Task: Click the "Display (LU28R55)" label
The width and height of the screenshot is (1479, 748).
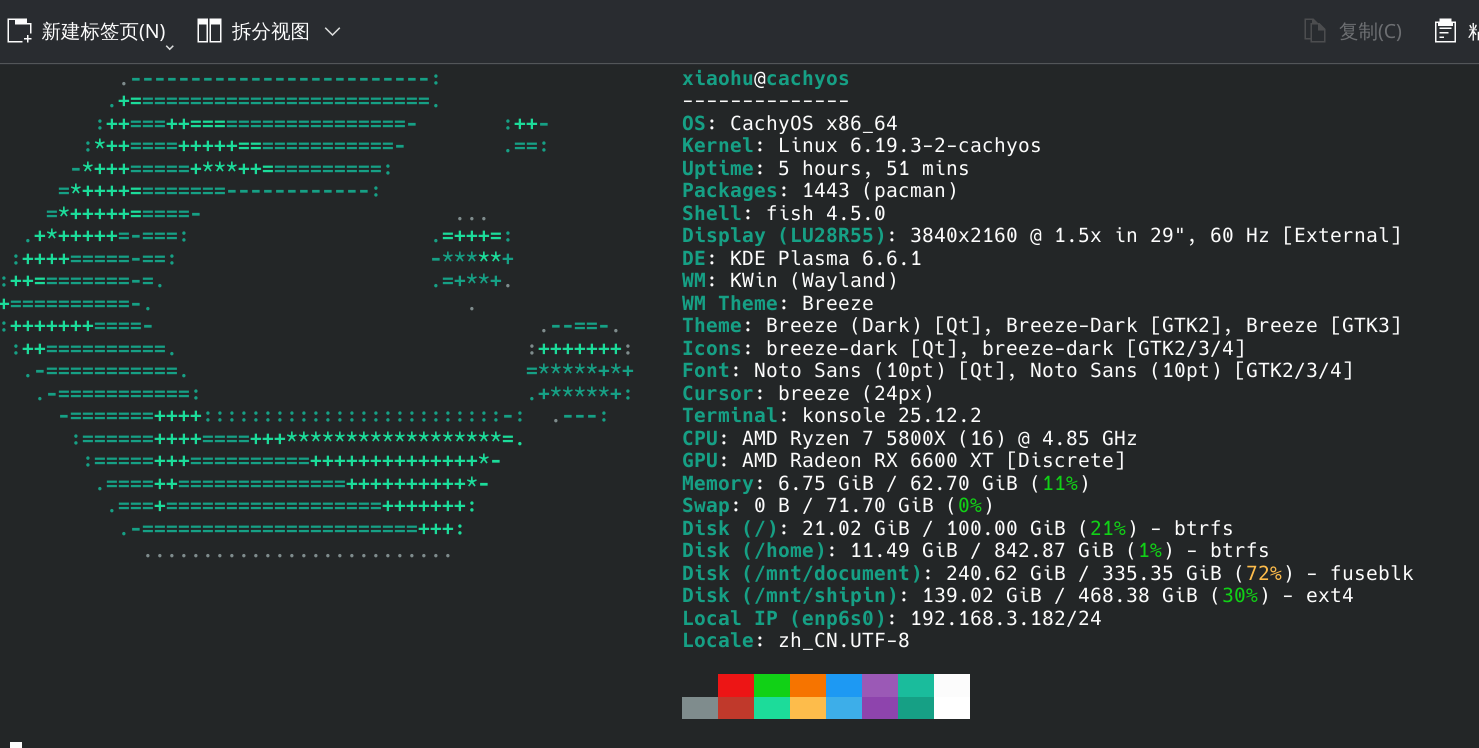Action: click(784, 236)
